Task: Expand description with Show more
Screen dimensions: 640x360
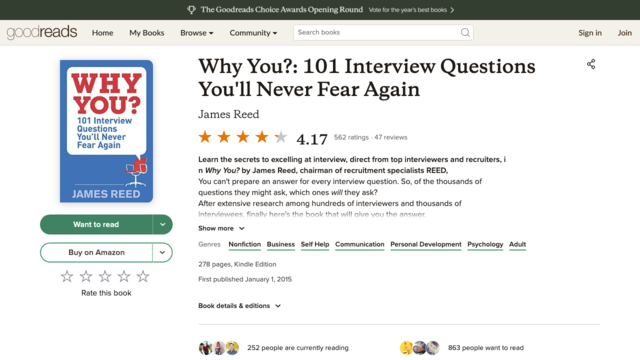Action: [221, 228]
